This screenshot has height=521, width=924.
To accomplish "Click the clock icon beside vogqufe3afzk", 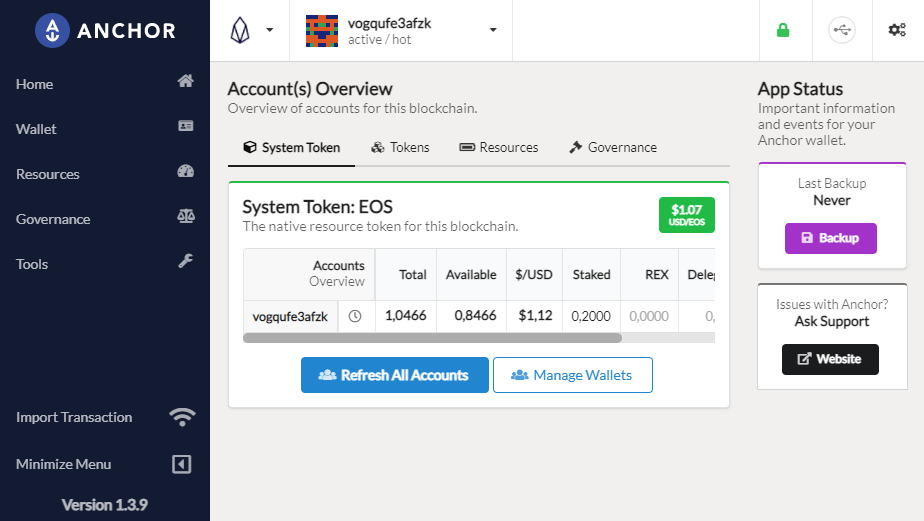I will click(x=355, y=316).
